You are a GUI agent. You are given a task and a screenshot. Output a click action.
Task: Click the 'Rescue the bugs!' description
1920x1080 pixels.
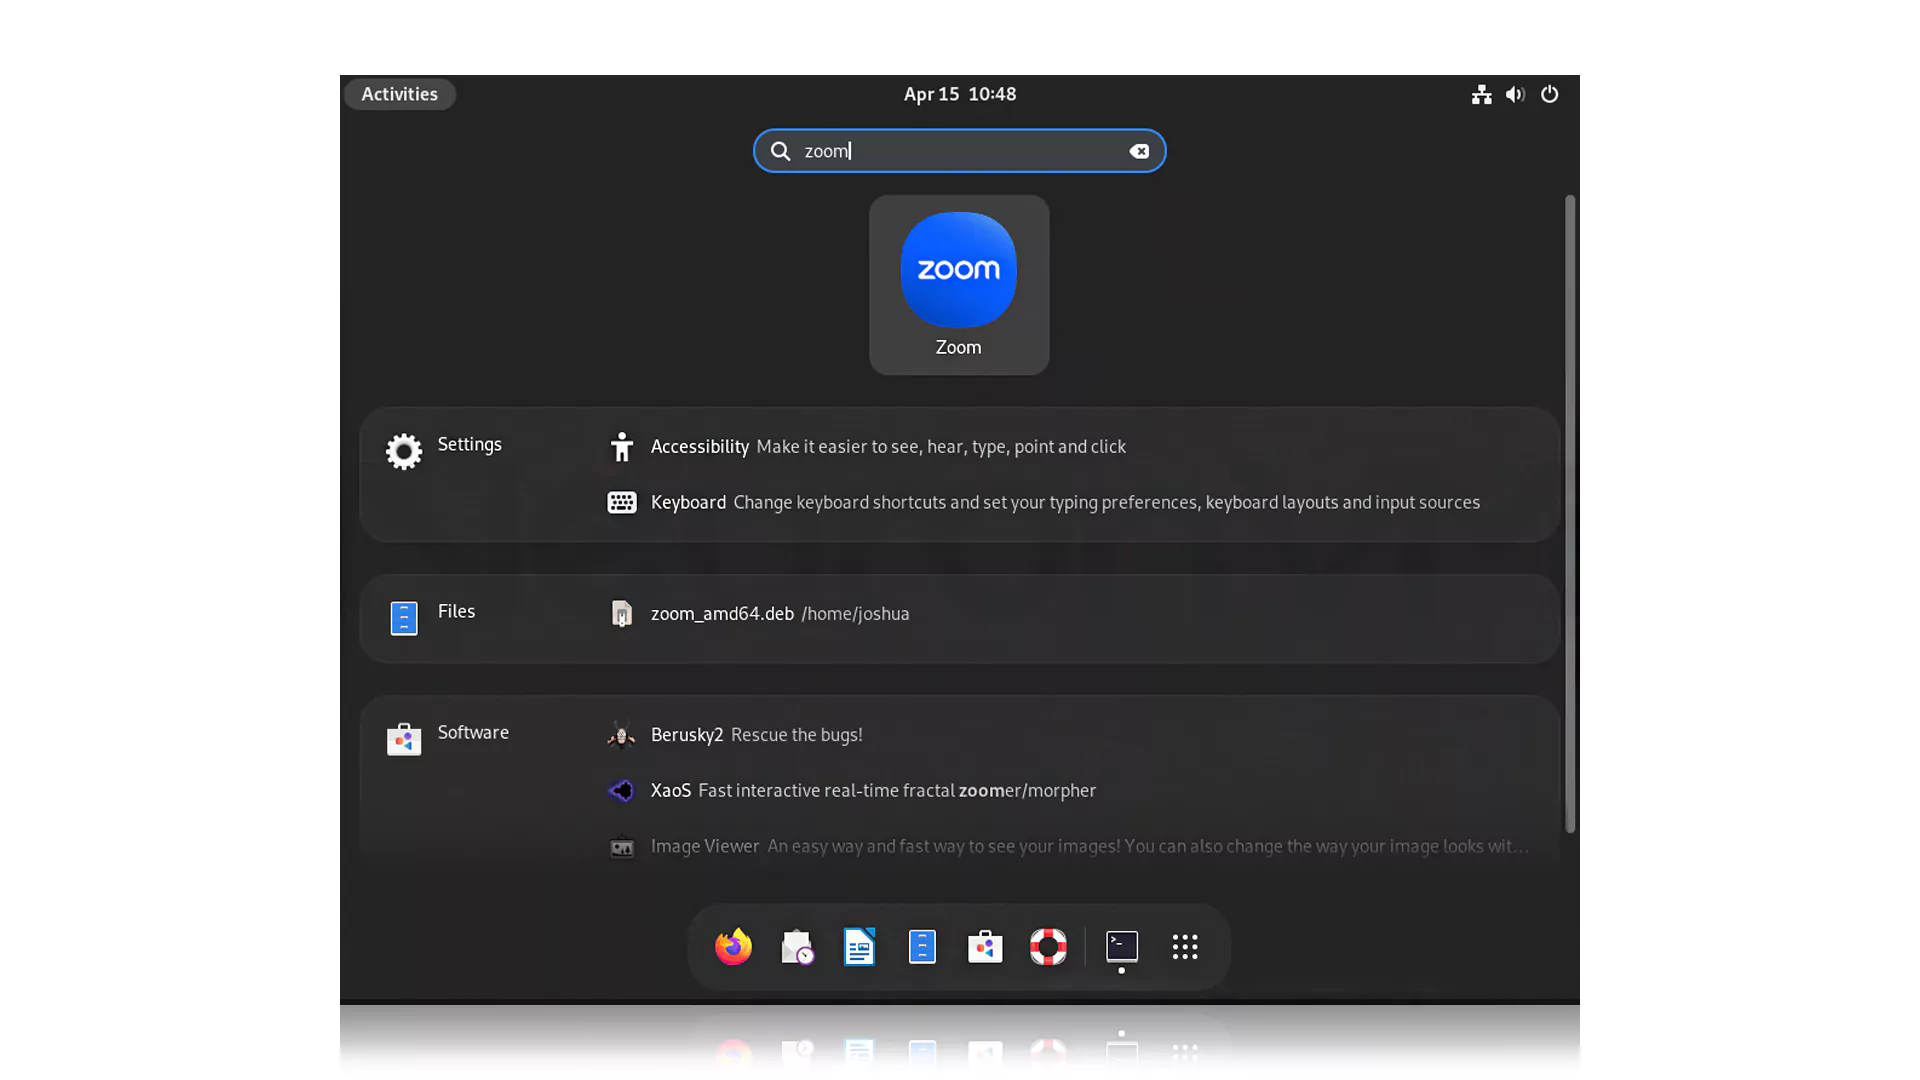point(796,735)
